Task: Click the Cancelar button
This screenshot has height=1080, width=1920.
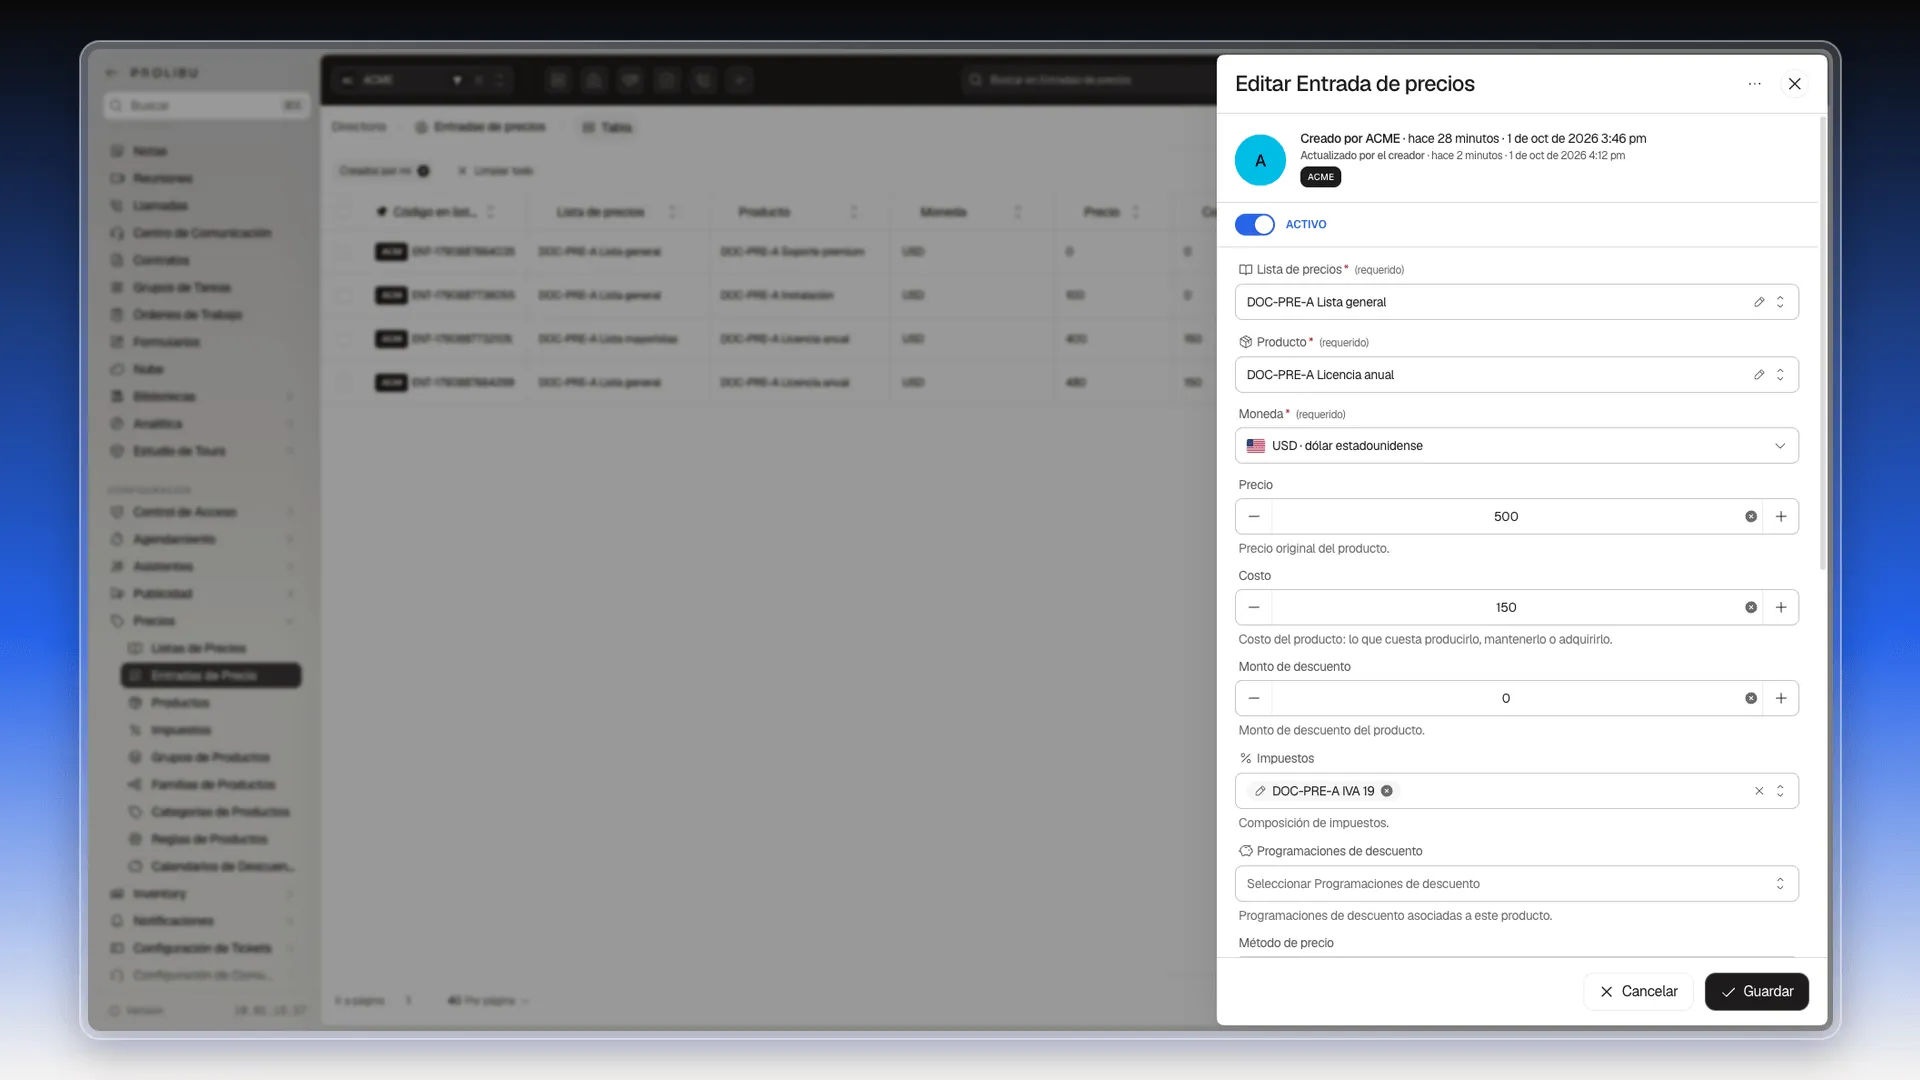Action: coord(1638,992)
